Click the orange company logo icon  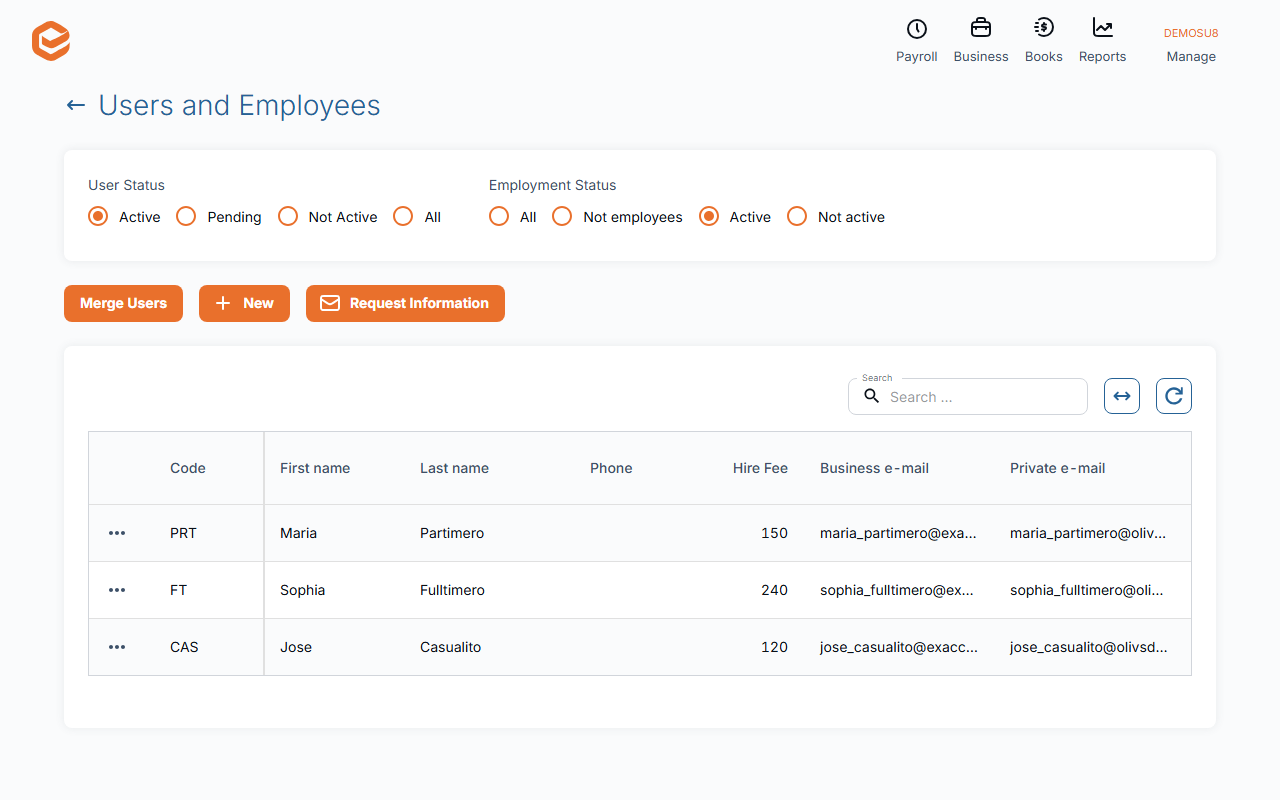tap(51, 41)
